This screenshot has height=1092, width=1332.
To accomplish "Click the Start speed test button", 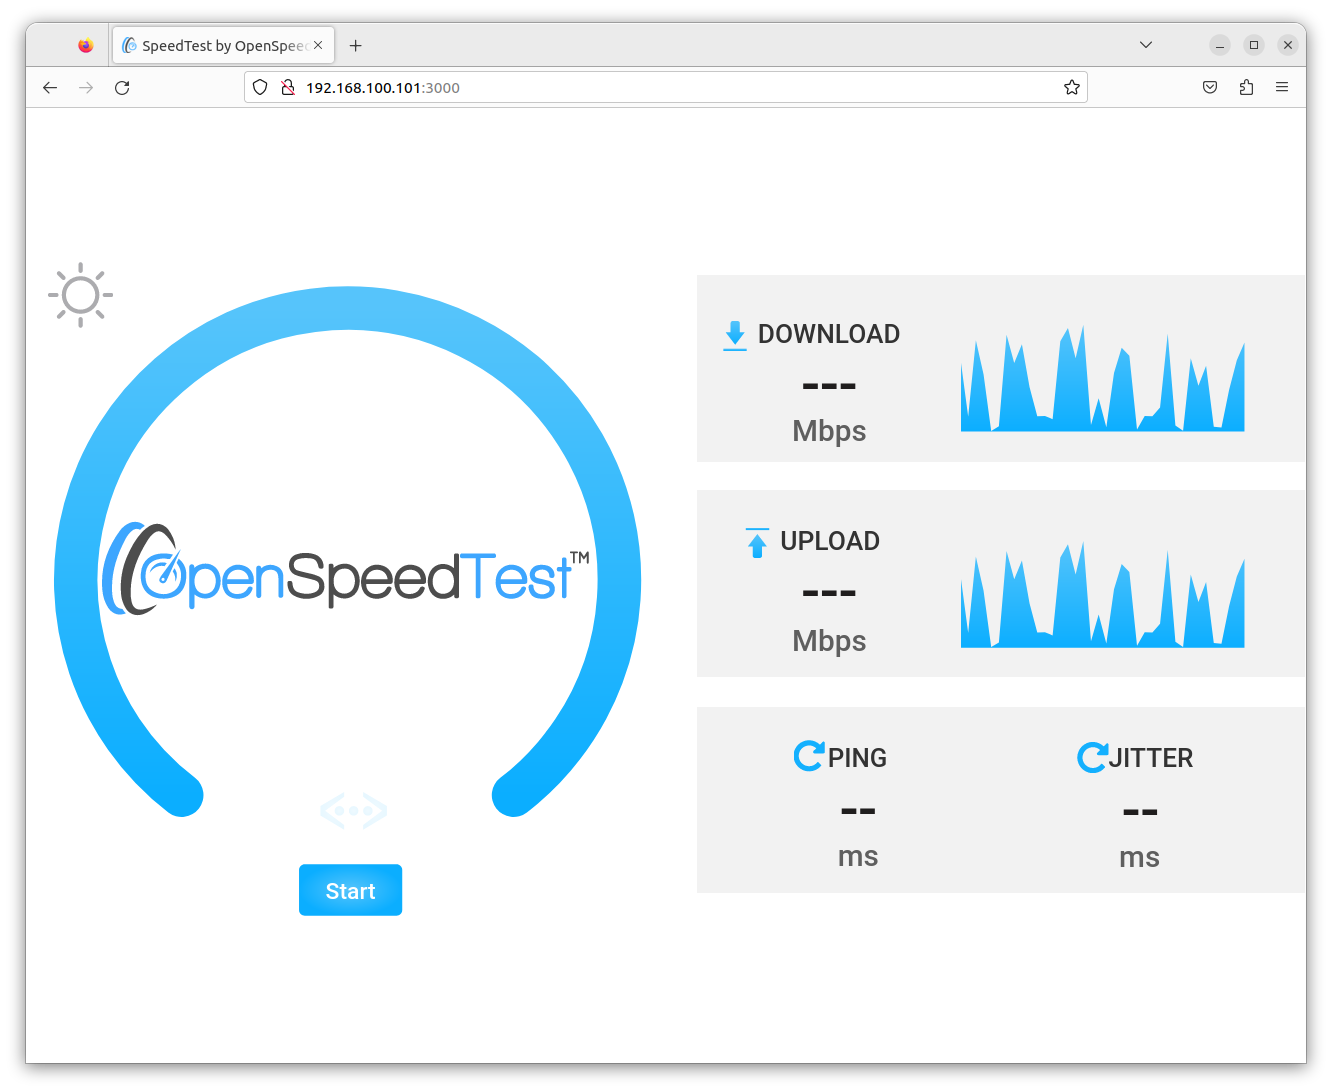I will pyautogui.click(x=350, y=890).
